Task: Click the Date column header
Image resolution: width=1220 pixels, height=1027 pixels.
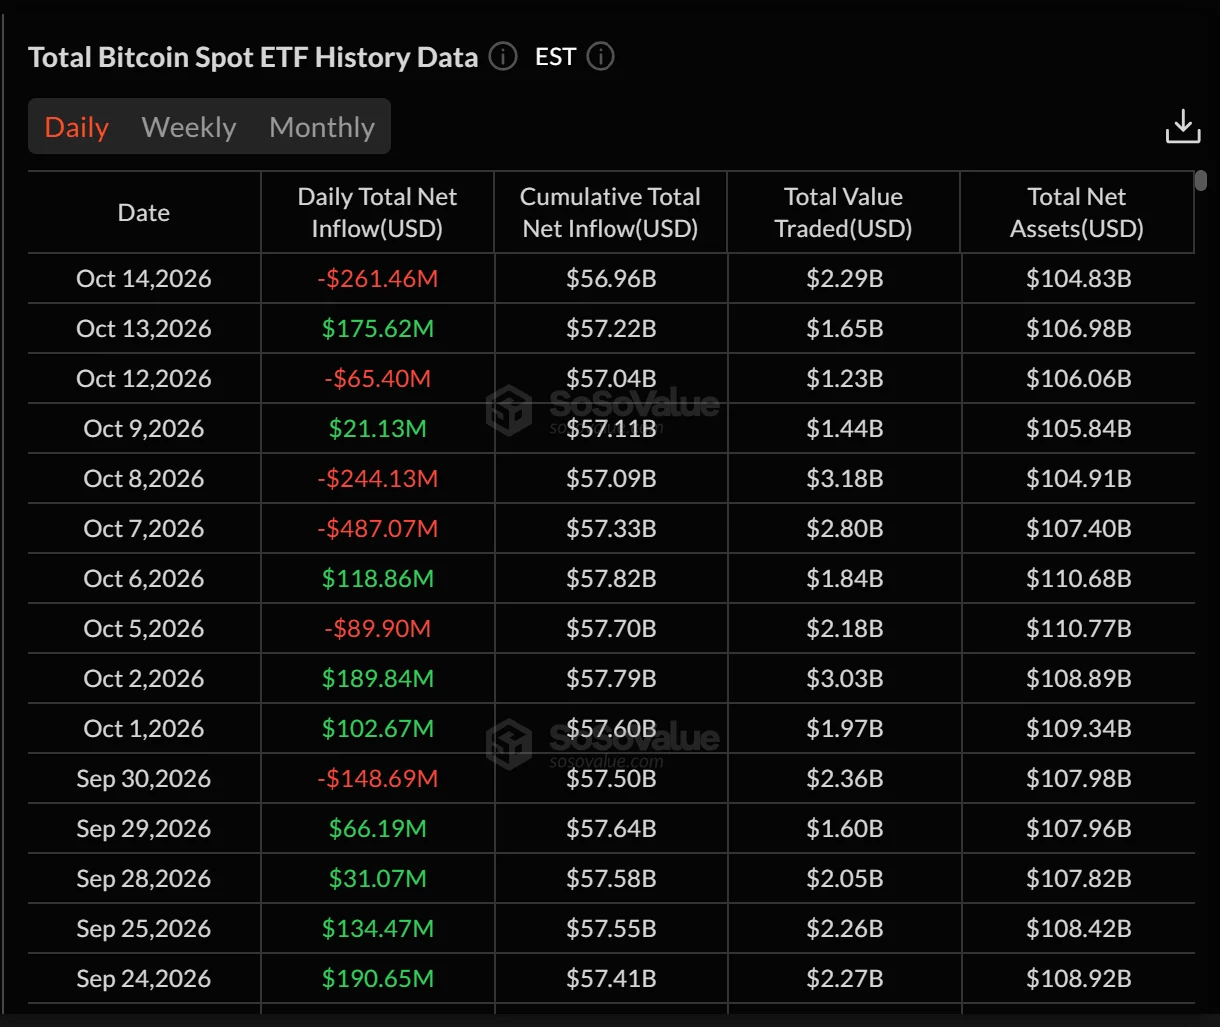Action: point(144,212)
